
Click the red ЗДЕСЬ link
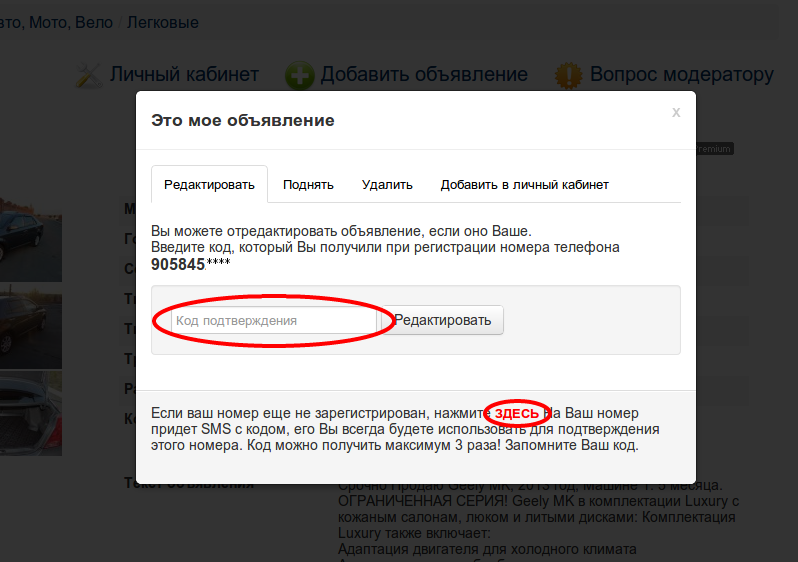(516, 413)
